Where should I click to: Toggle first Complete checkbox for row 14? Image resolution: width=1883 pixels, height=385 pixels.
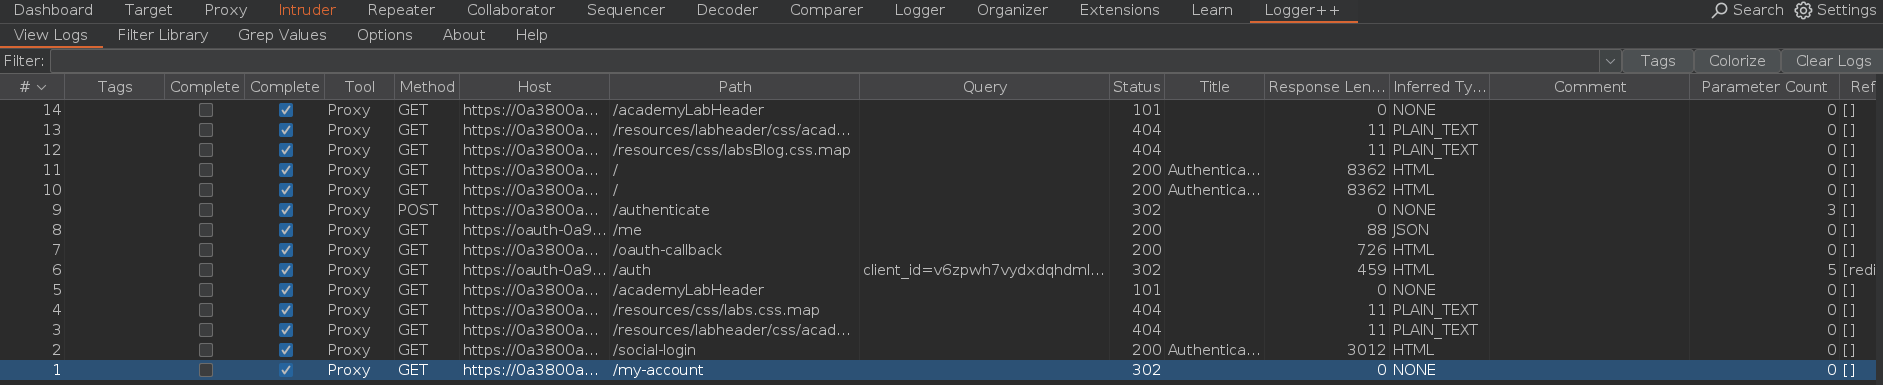[206, 110]
